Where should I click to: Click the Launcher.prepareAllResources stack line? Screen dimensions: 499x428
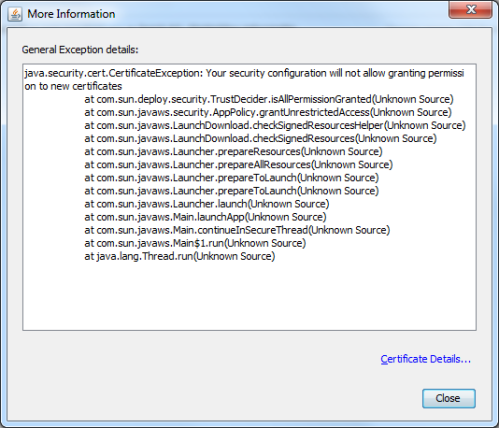click(238, 165)
